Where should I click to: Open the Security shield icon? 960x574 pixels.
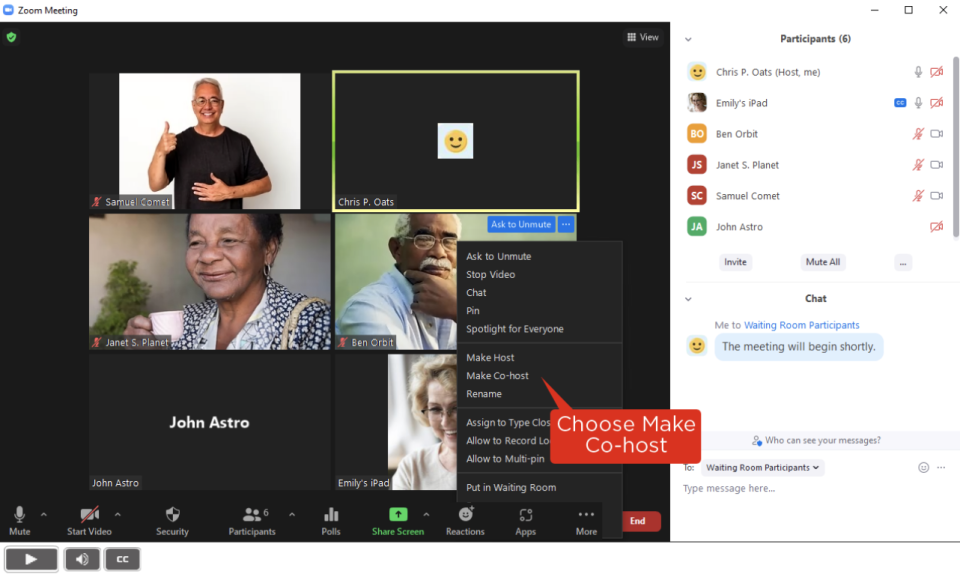point(172,515)
